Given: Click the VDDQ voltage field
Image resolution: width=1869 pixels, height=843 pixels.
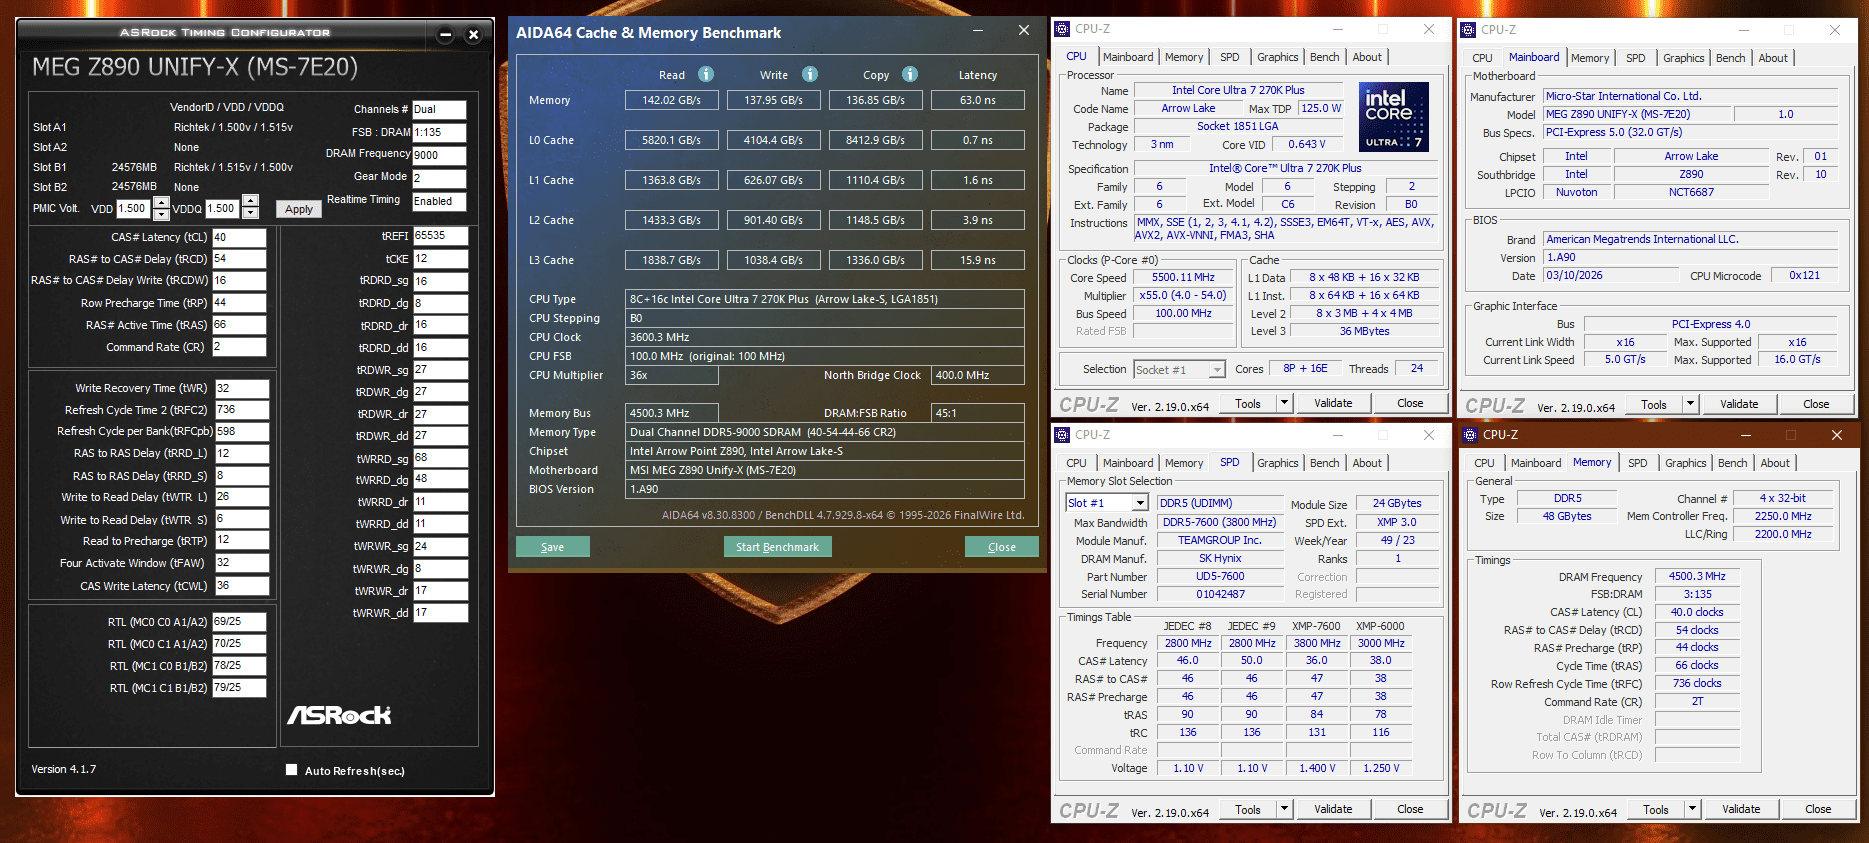Looking at the screenshot, I should [223, 208].
